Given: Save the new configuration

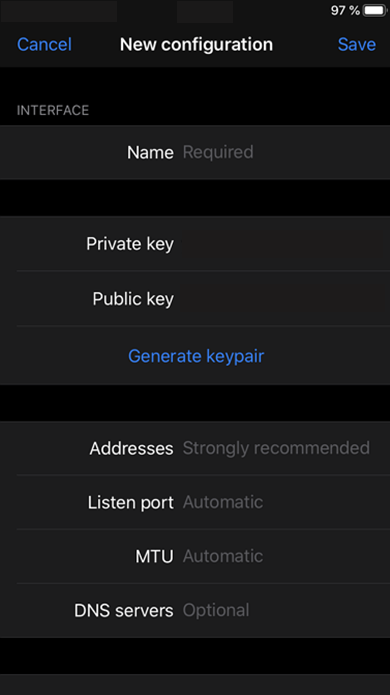Looking at the screenshot, I should 357,44.
